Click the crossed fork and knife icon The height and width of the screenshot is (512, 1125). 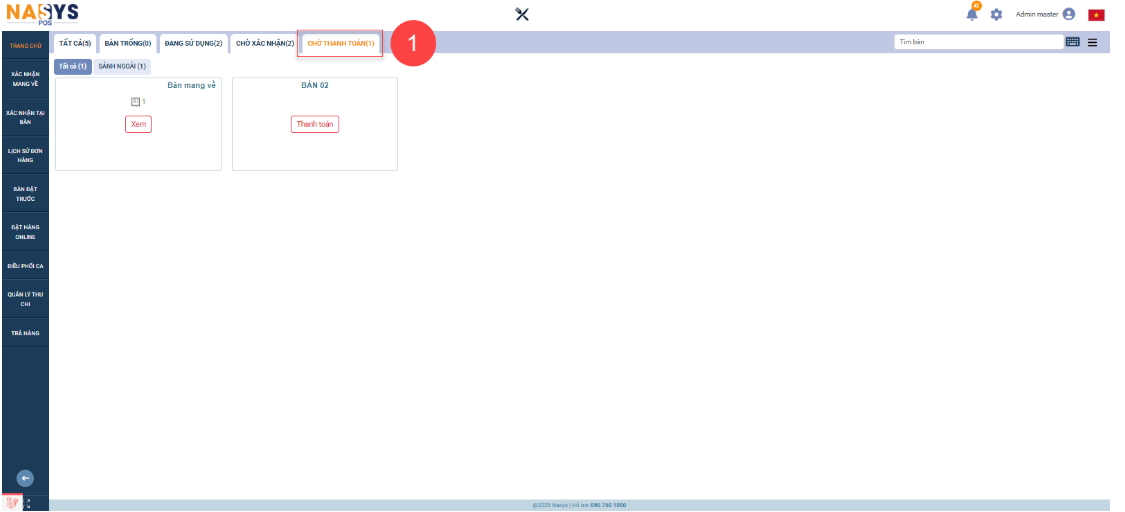click(x=522, y=14)
